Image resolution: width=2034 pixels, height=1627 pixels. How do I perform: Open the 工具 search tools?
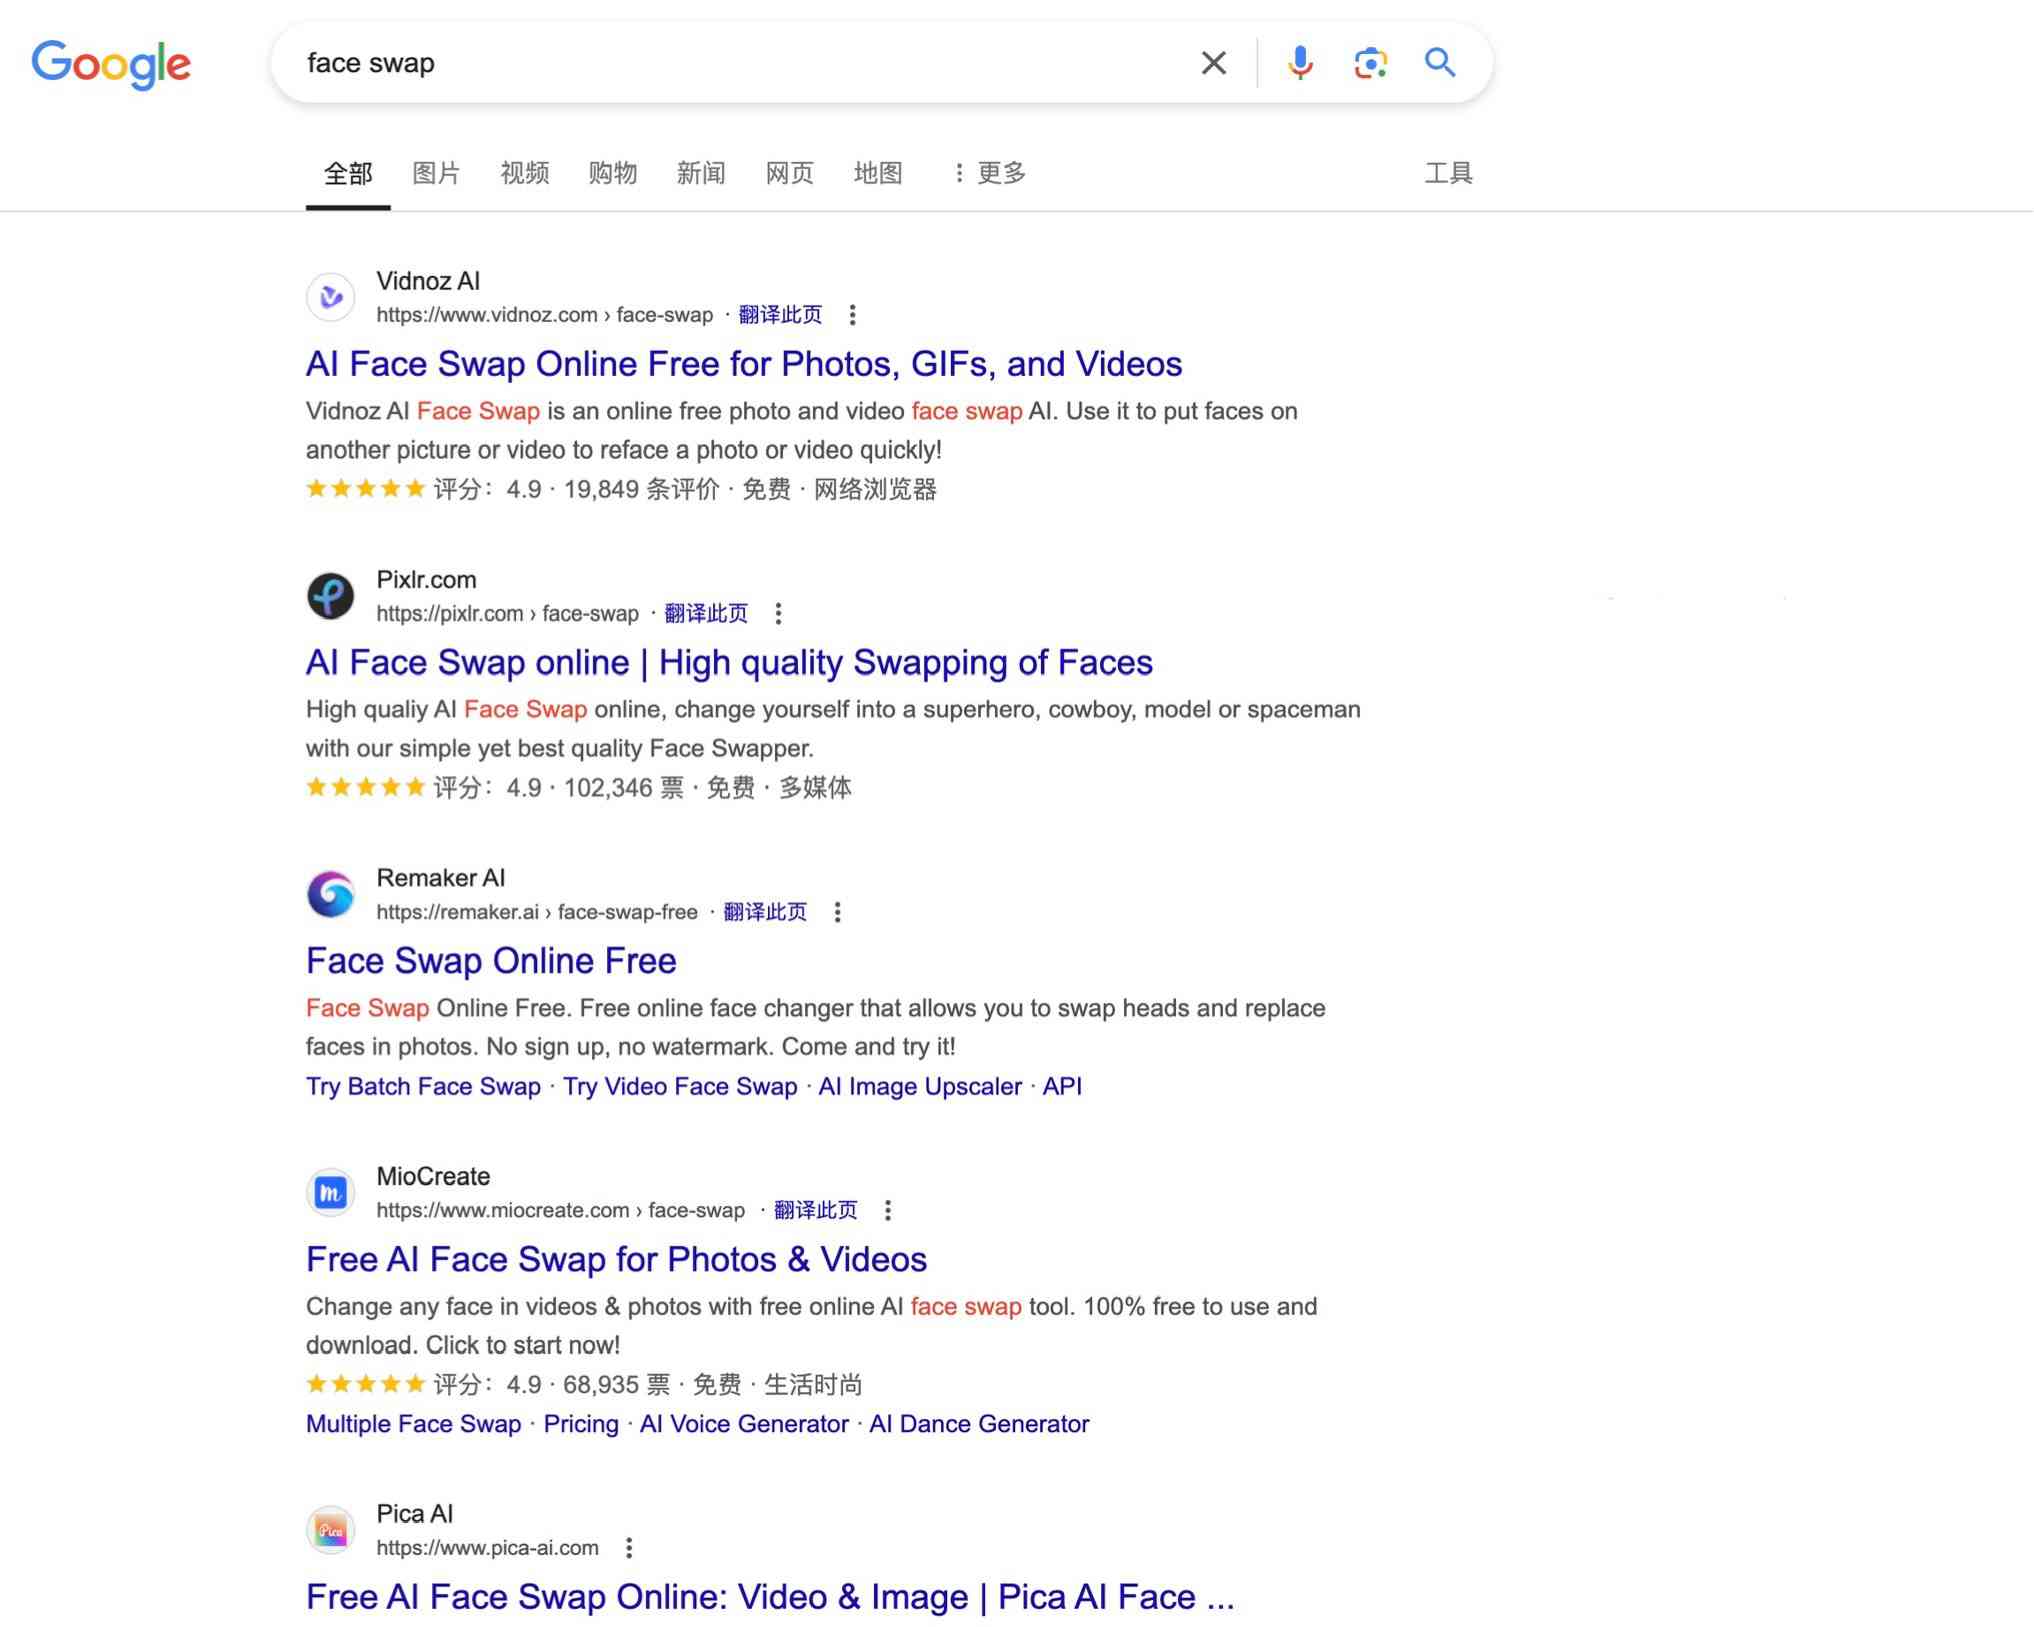tap(1448, 173)
